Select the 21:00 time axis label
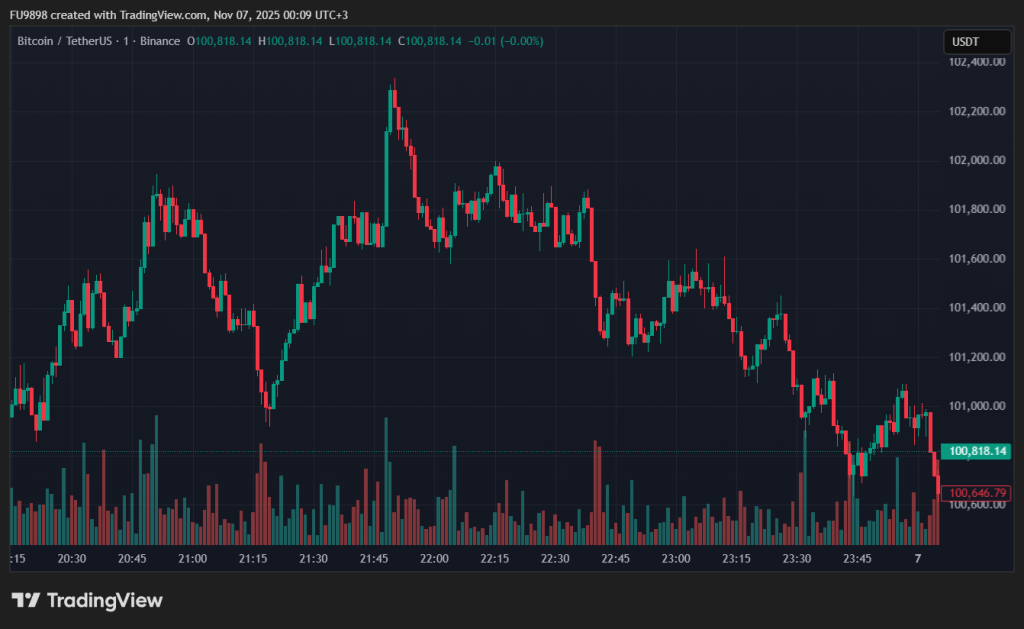1024x629 pixels. pyautogui.click(x=192, y=558)
